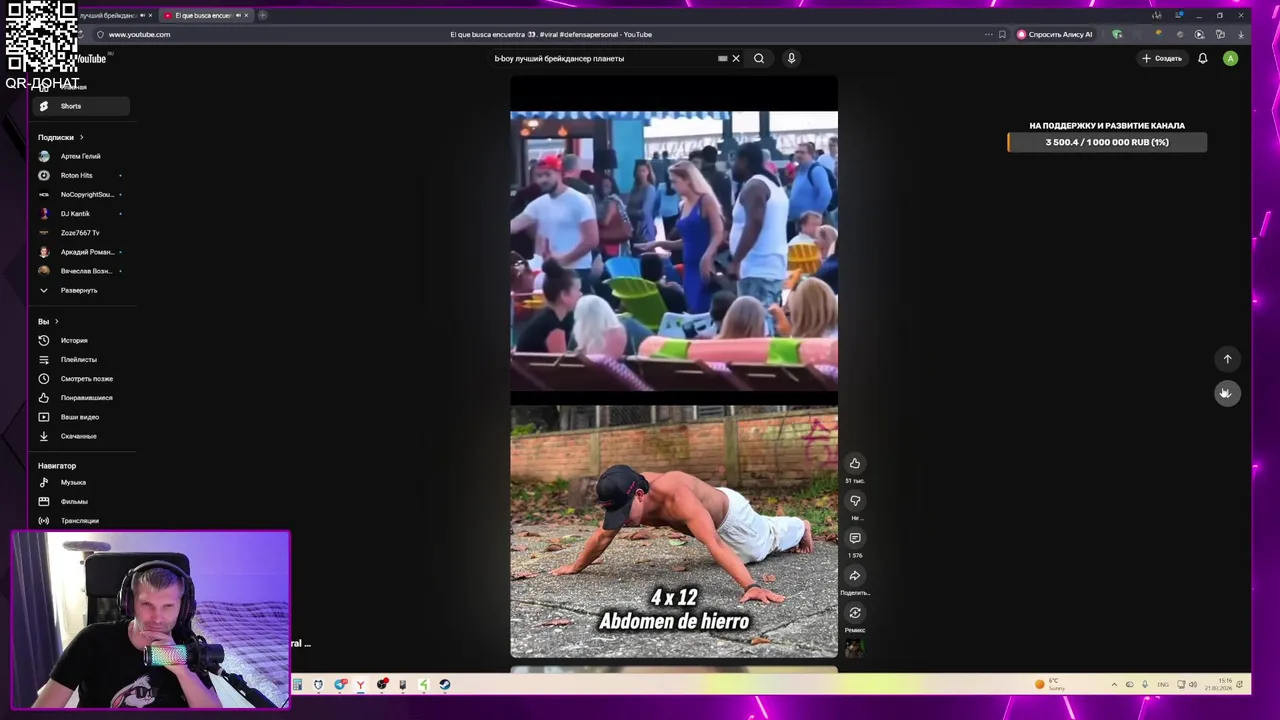Screen dimensions: 1280x720
Task: Click the Создать button
Action: pos(1162,58)
